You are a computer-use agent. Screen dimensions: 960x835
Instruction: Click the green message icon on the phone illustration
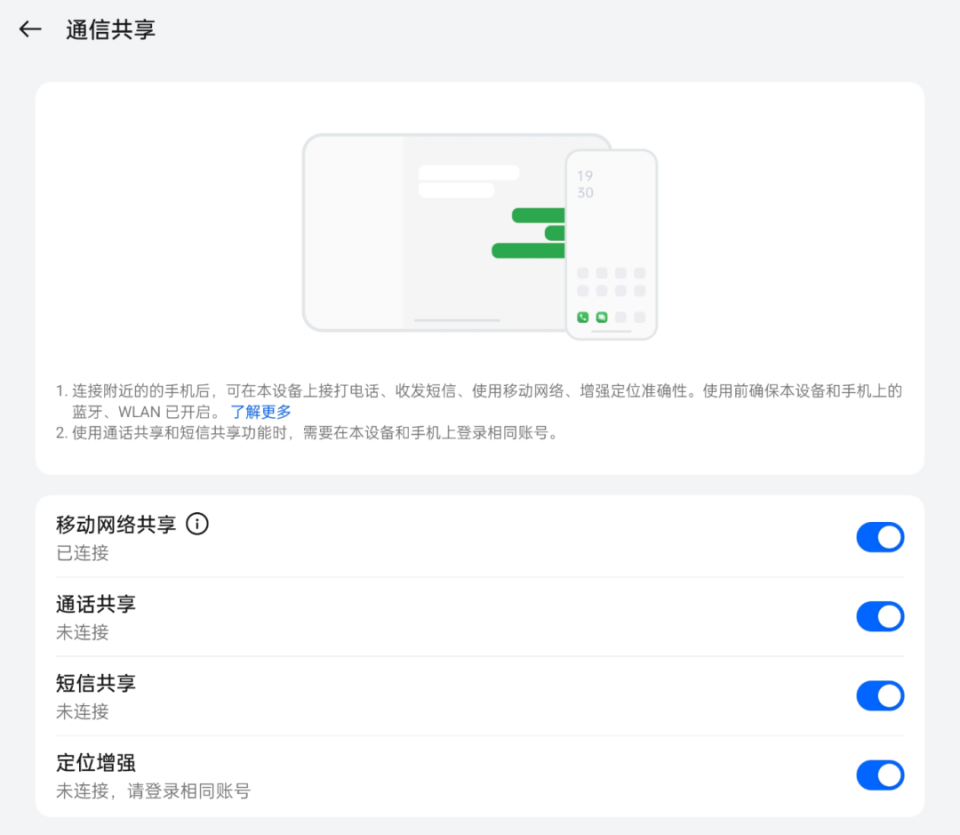[603, 317]
